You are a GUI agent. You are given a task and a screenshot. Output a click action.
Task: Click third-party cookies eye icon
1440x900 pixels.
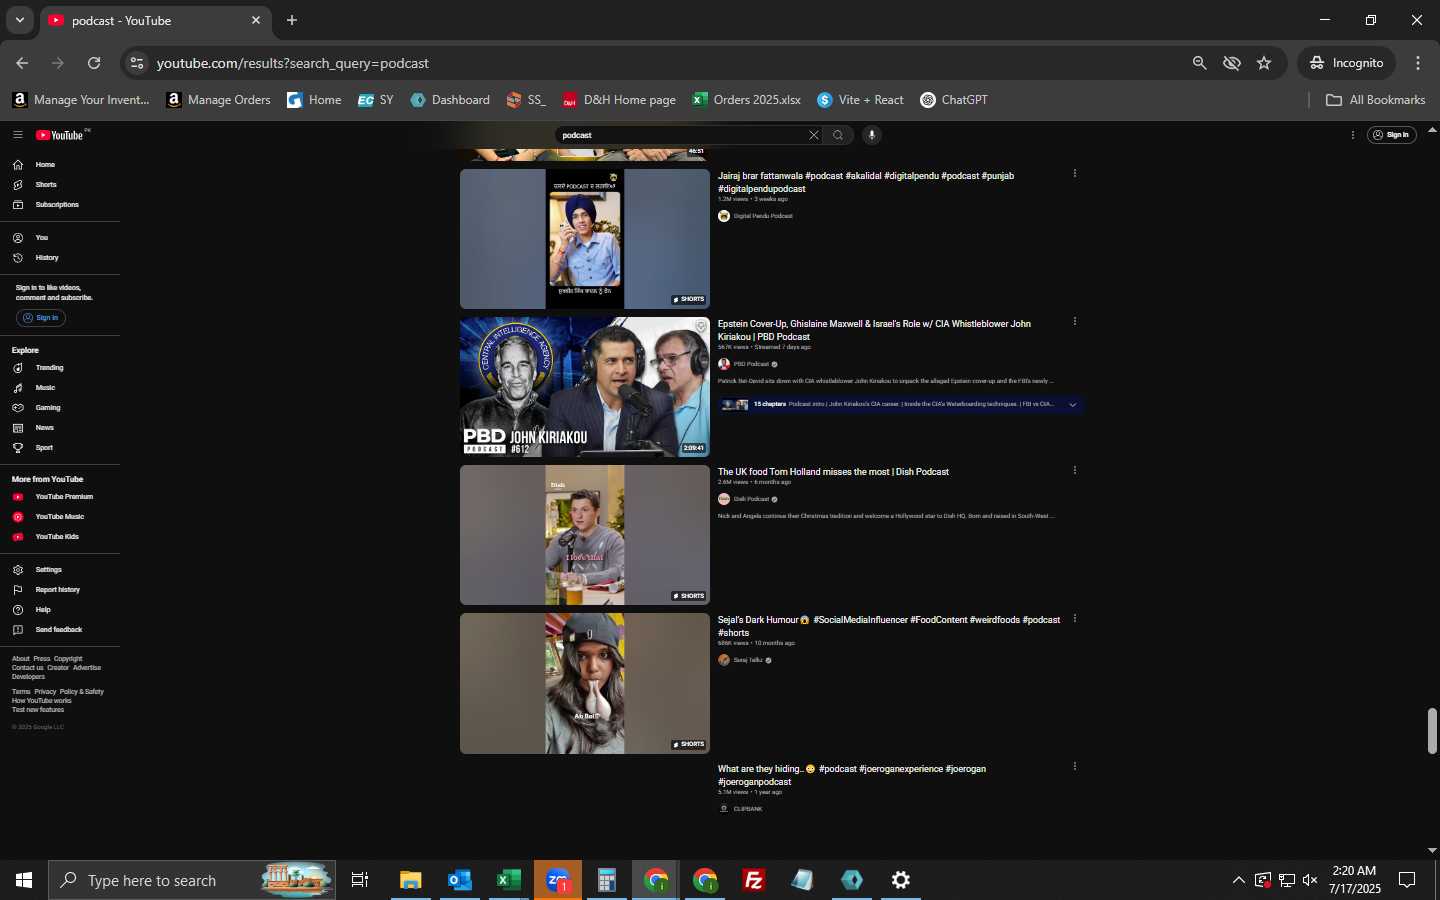click(x=1232, y=63)
